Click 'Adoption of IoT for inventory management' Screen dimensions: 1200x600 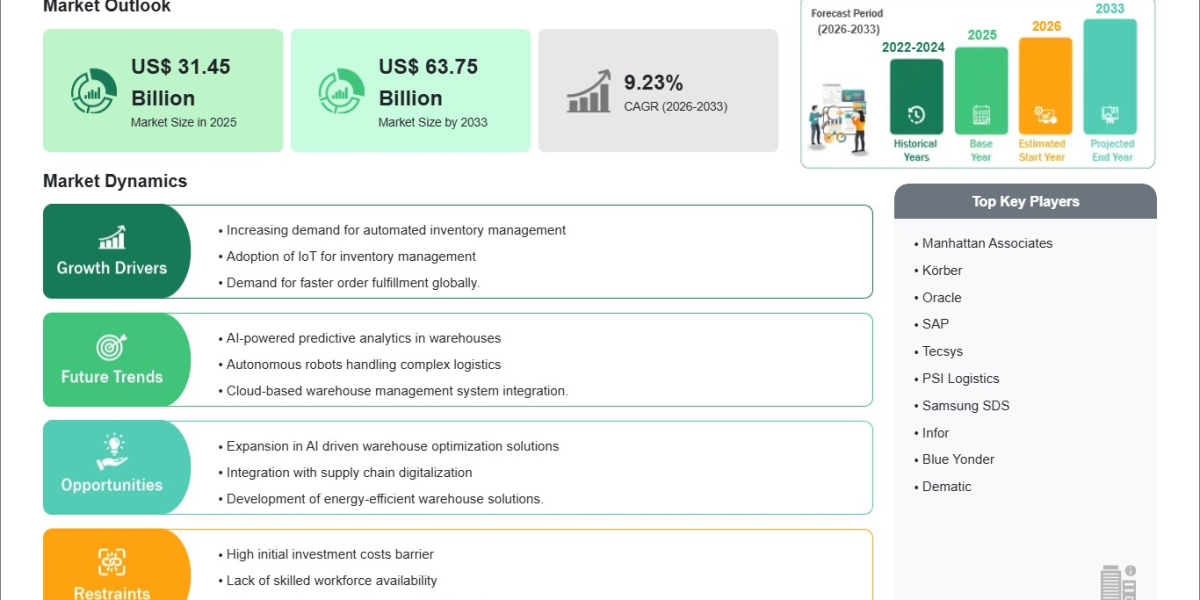point(351,256)
